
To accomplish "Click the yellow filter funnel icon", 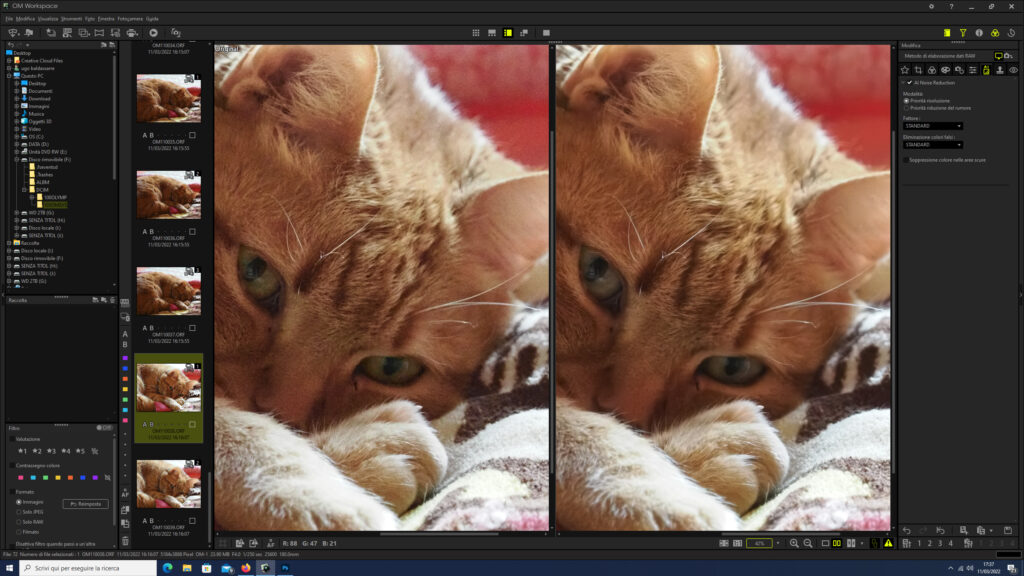I will coord(963,33).
